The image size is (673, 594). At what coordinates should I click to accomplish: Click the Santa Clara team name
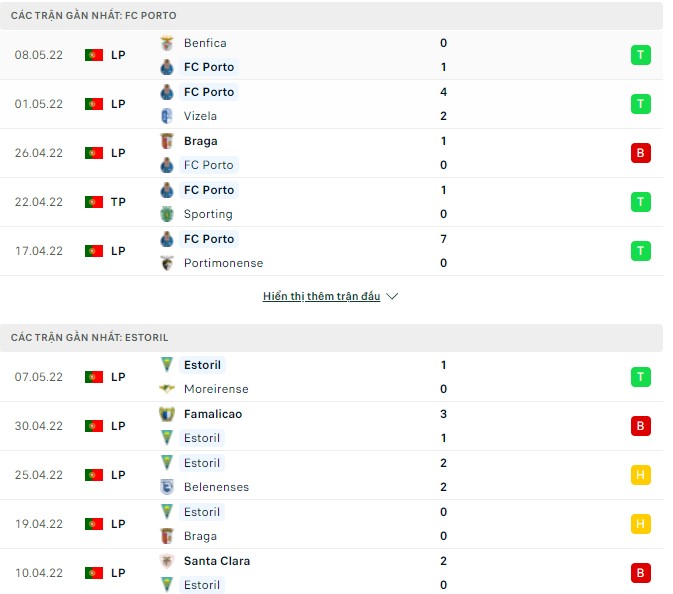(217, 561)
